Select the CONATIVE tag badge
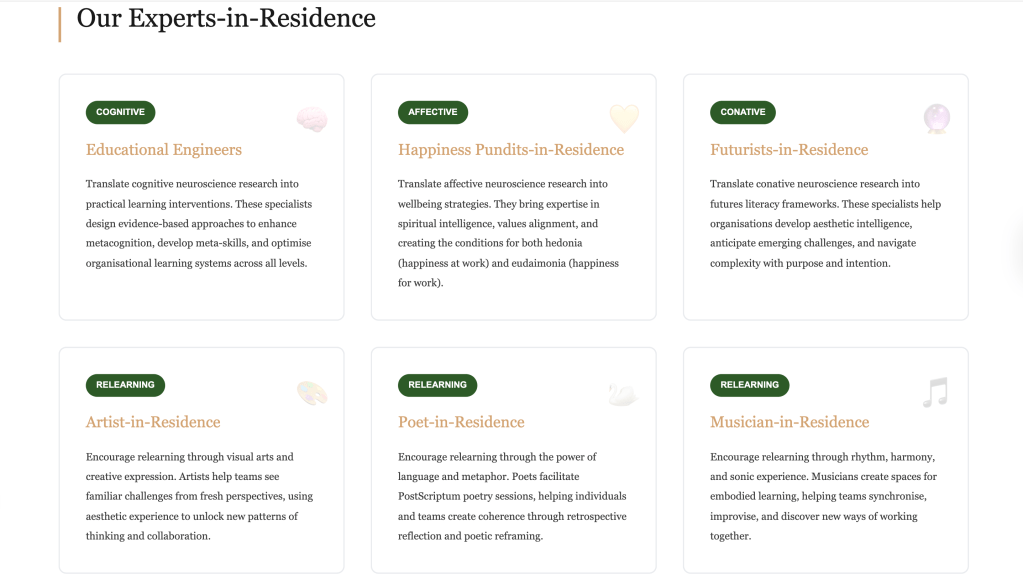This screenshot has width=1023, height=579. 743,113
